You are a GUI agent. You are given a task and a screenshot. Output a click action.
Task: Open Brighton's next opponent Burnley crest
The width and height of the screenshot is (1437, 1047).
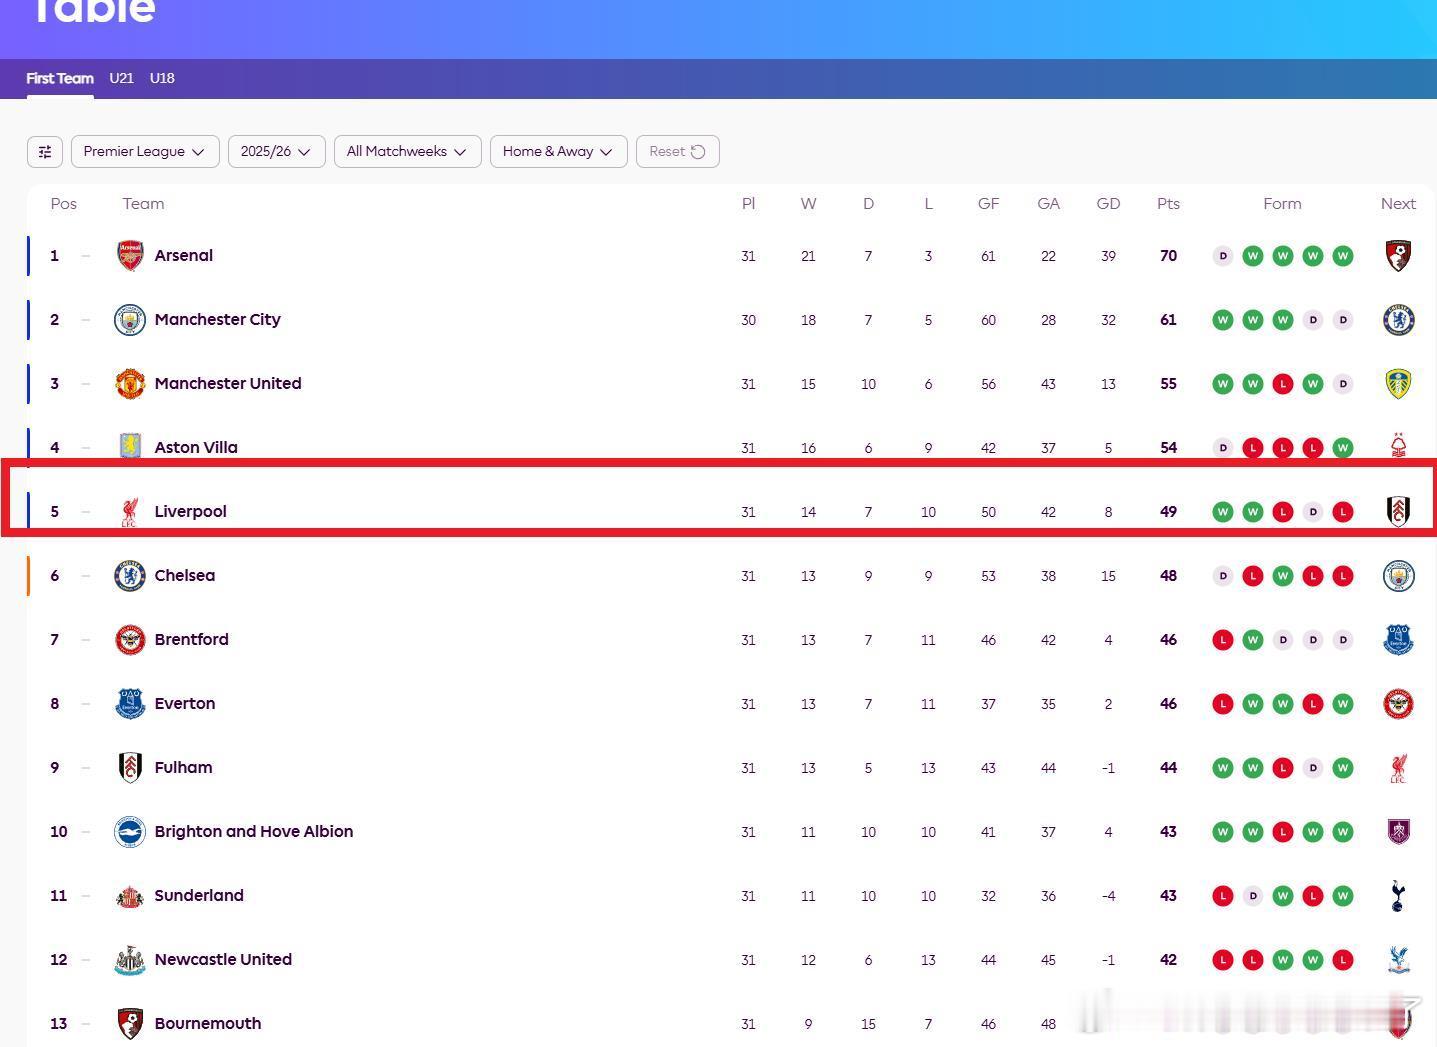coord(1398,832)
